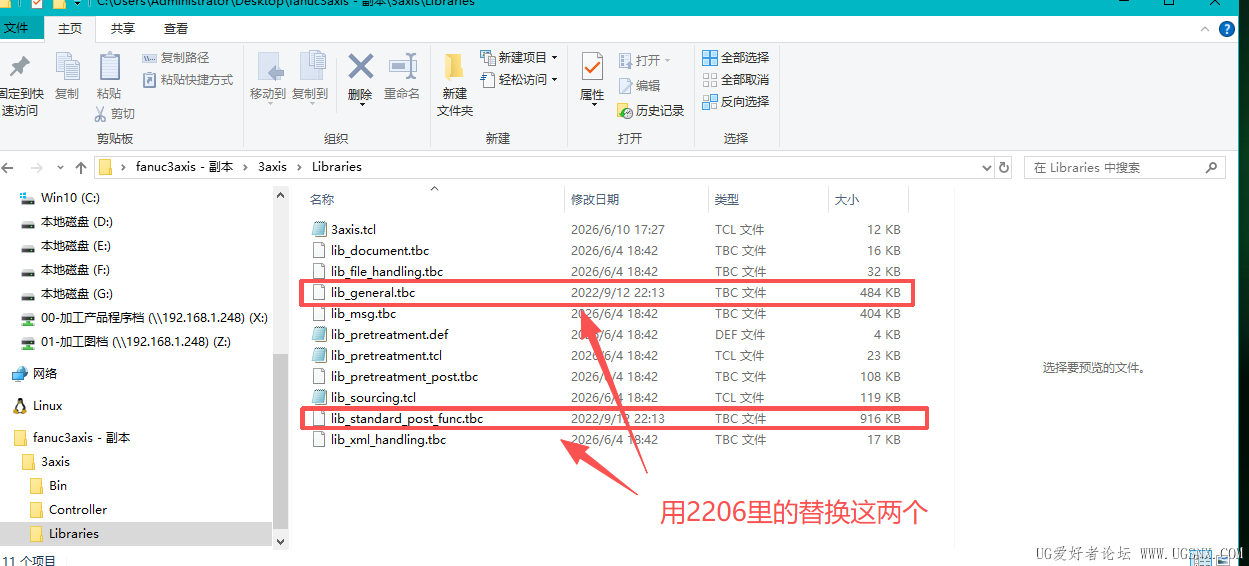This screenshot has height=566, width=1249.
Task: Switch to the Home (主页) tab
Action: click(70, 29)
